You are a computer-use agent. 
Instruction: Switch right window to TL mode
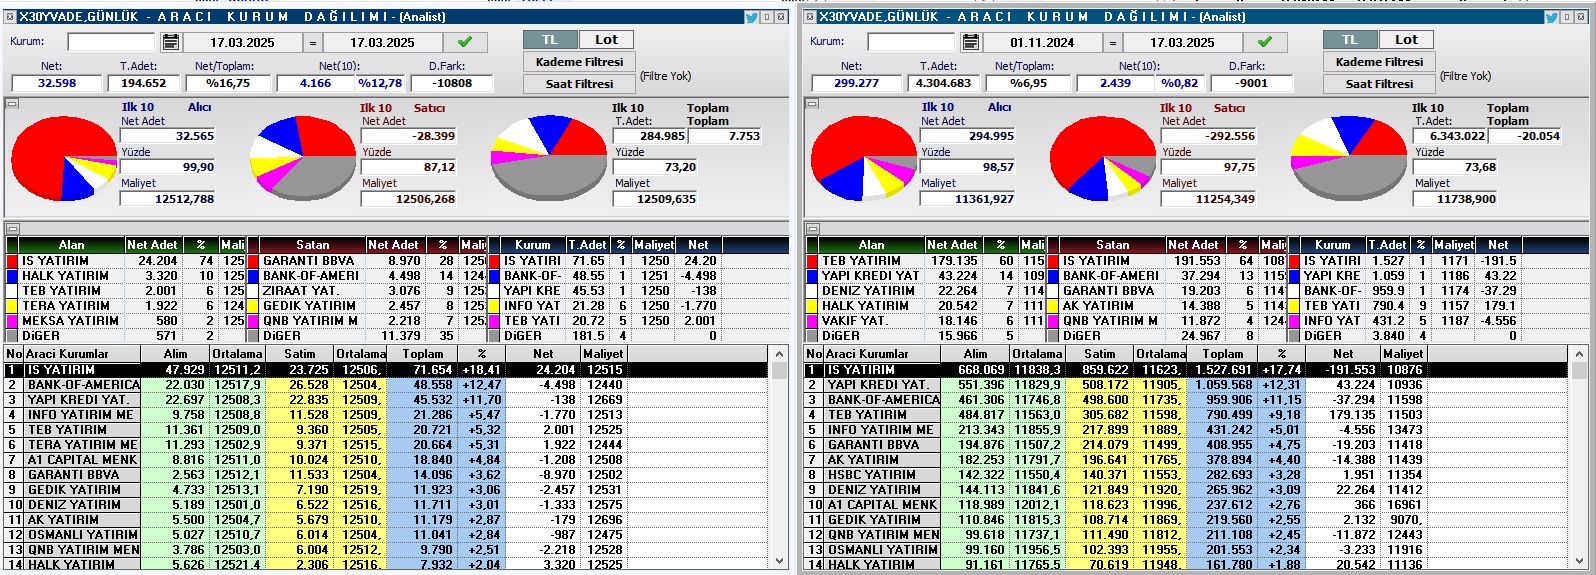pyautogui.click(x=1350, y=40)
